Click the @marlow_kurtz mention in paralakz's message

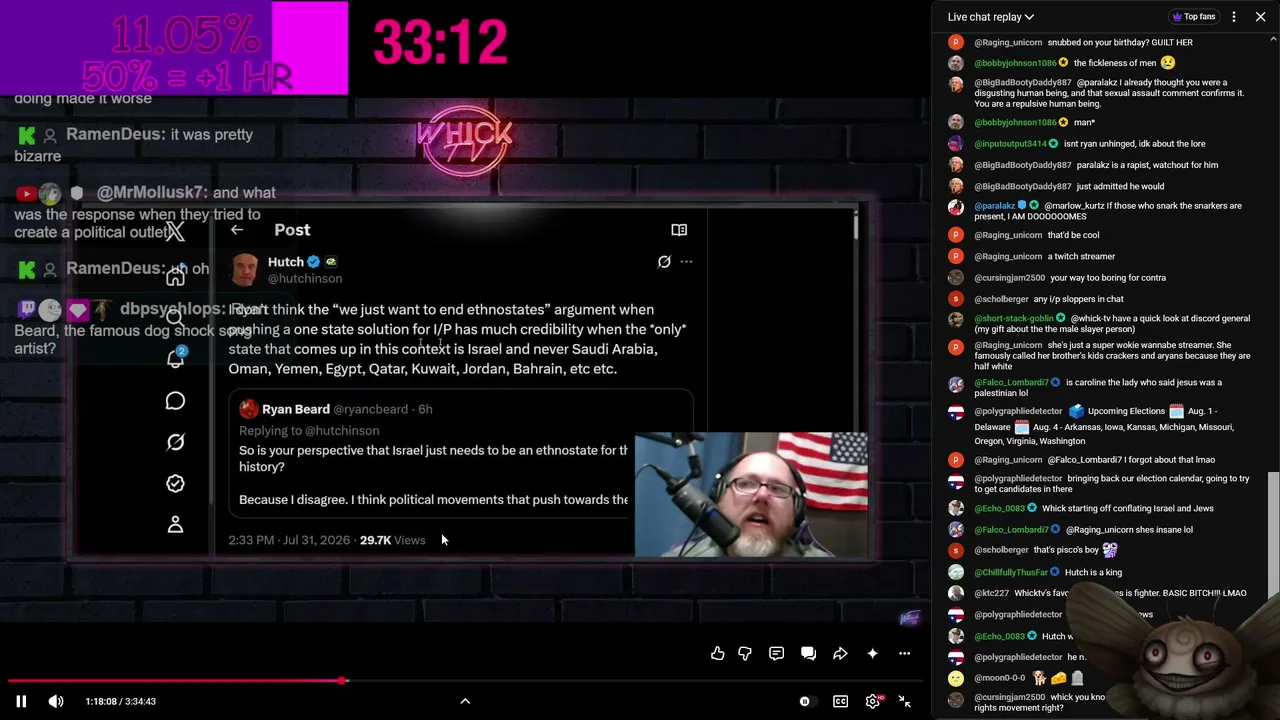coord(1076,206)
